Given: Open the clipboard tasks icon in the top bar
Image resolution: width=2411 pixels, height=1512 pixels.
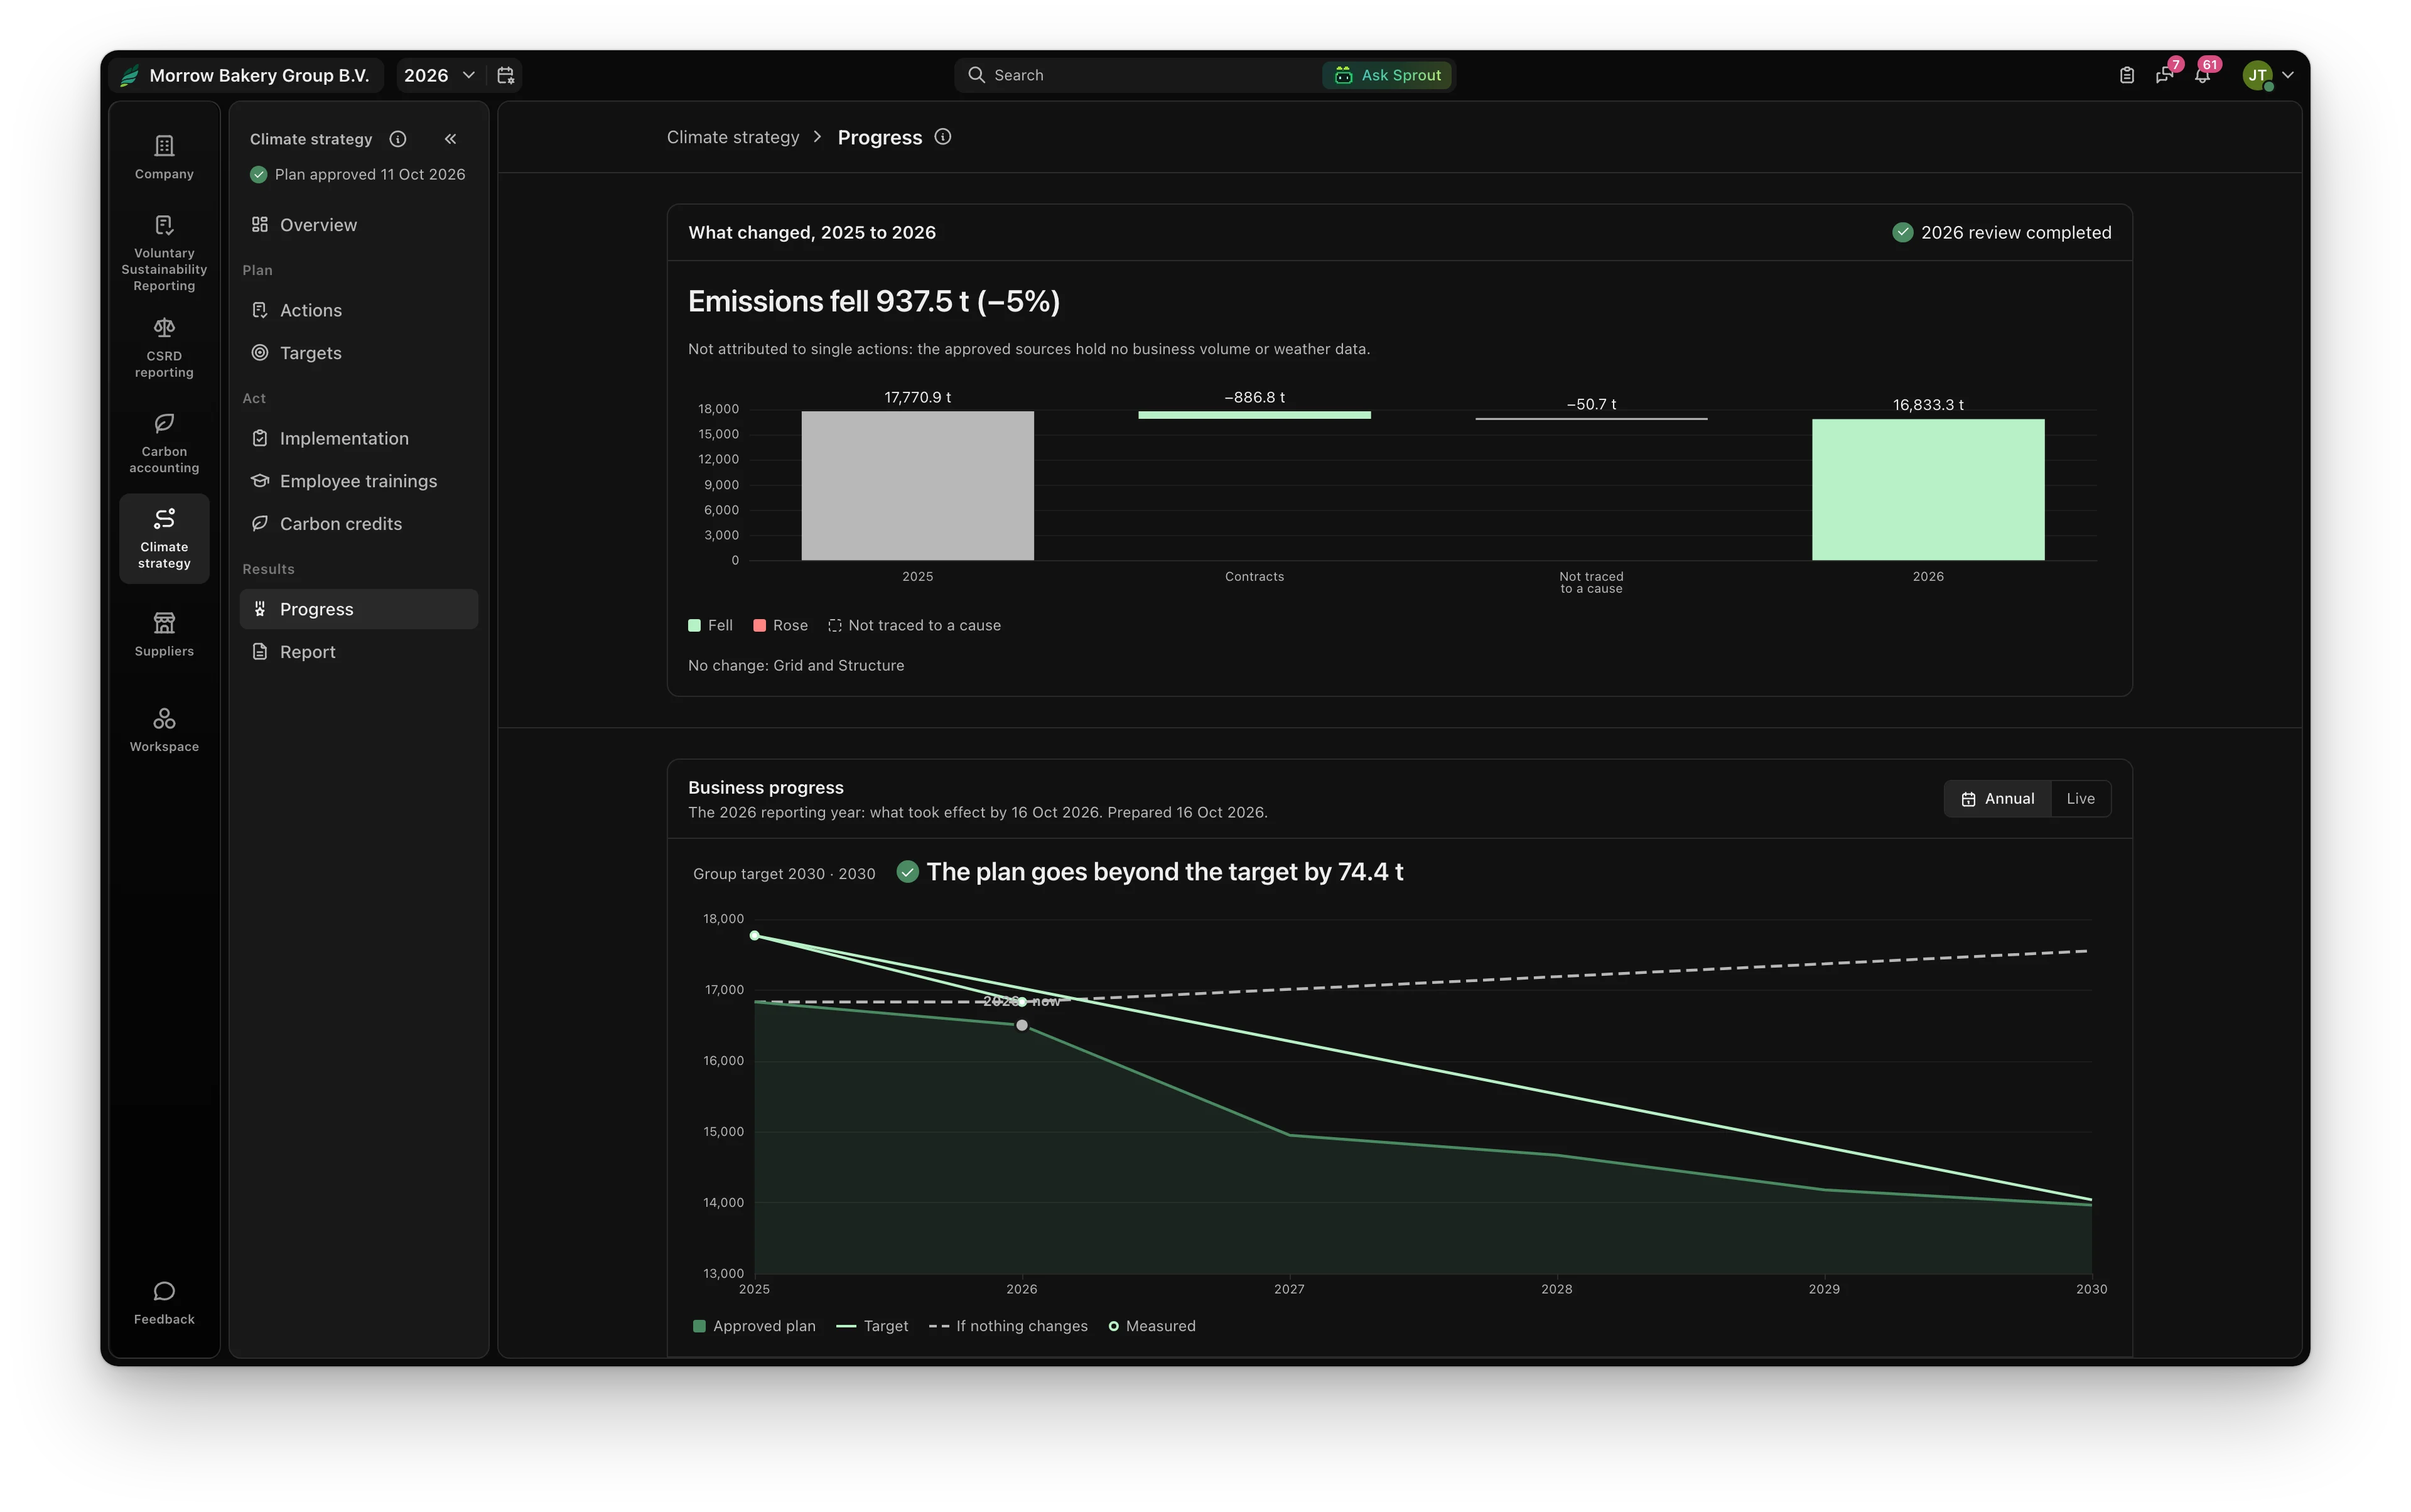Looking at the screenshot, I should (2126, 75).
